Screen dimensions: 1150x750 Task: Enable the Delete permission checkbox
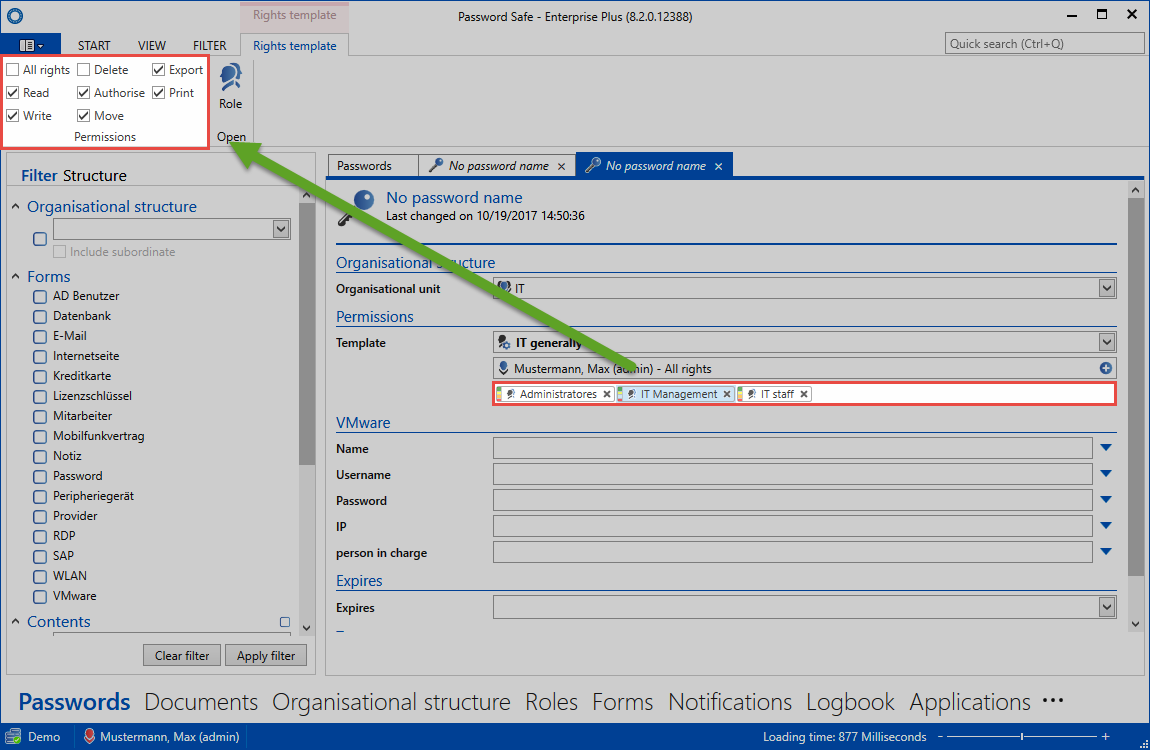coord(84,70)
